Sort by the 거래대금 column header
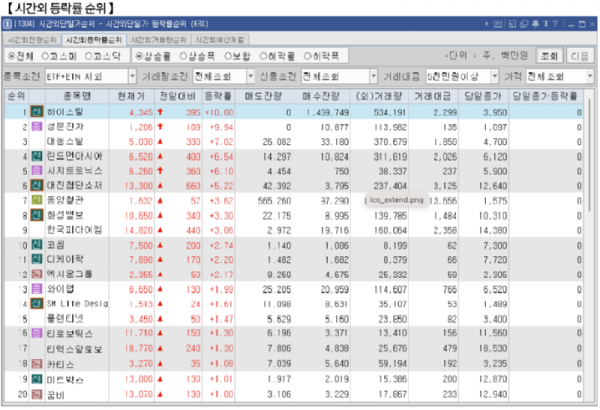Viewport: 600px width, 410px height. pyautogui.click(x=433, y=96)
